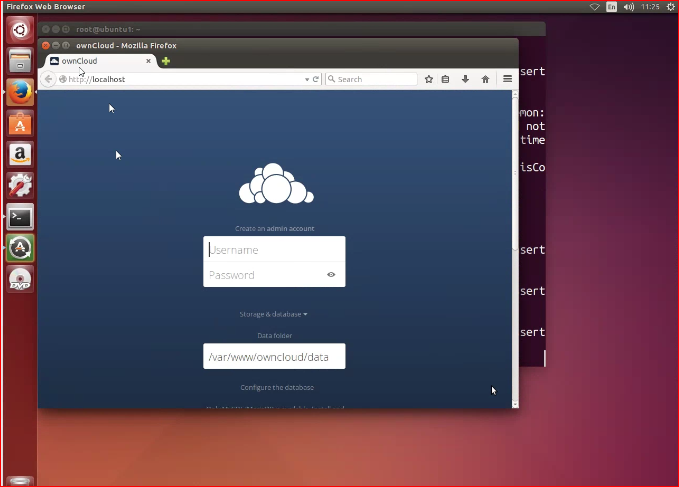The width and height of the screenshot is (679, 487).
Task: Open Ubuntu Dash home launcher
Action: point(20,30)
